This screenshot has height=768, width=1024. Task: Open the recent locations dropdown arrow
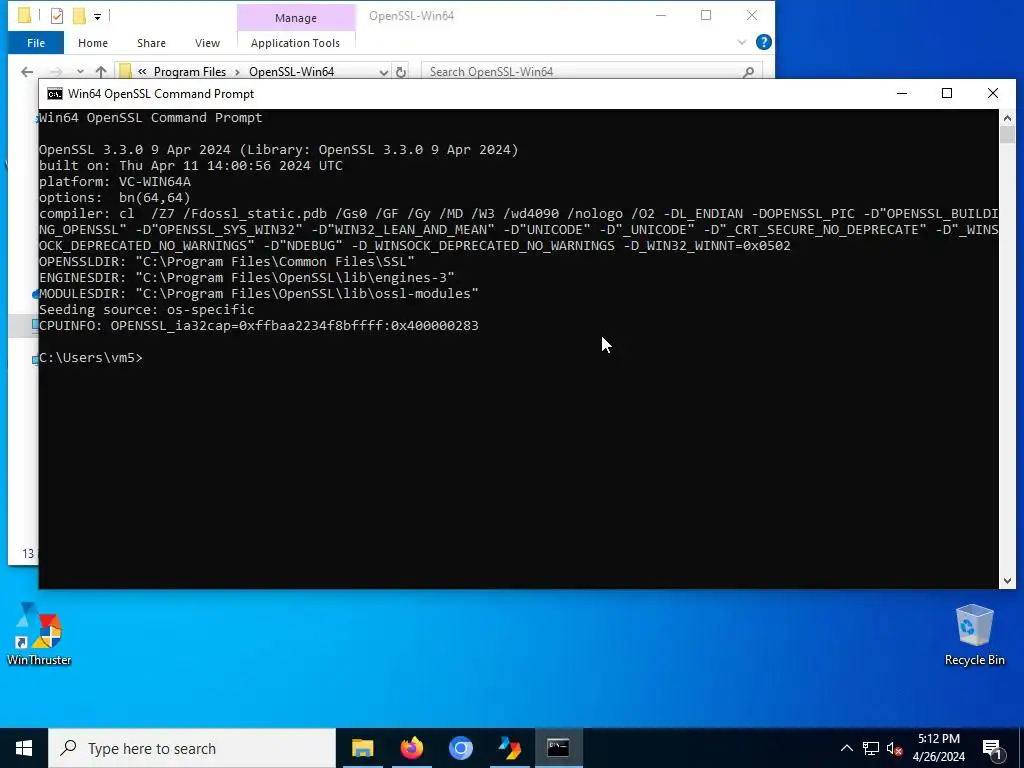pos(80,72)
